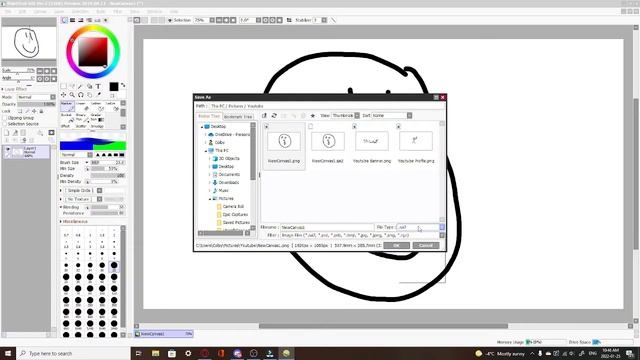Screen dimensions: 640x360
Task: Choose the Binary Pen tool
Action: click(82, 118)
